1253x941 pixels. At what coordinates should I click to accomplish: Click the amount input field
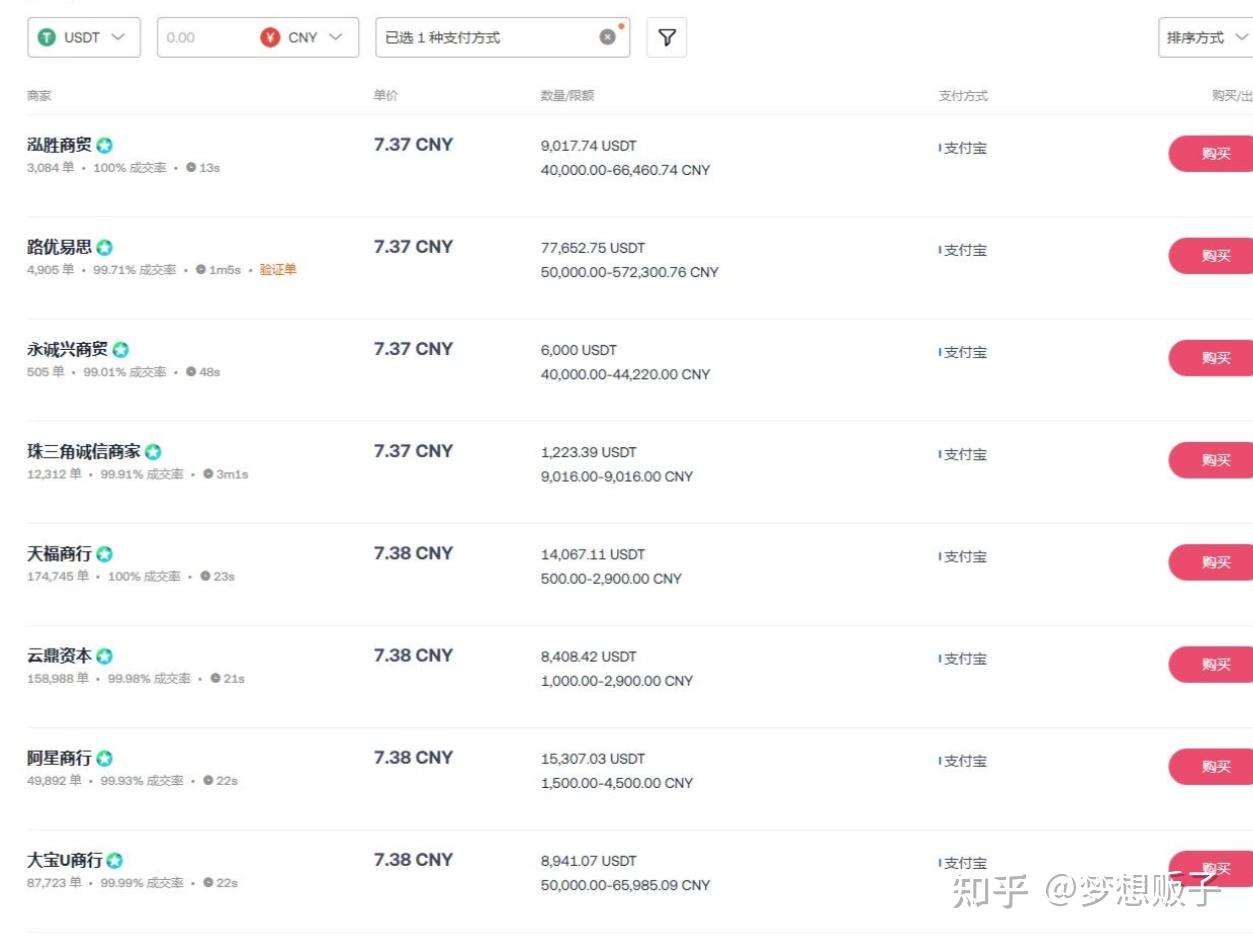205,38
